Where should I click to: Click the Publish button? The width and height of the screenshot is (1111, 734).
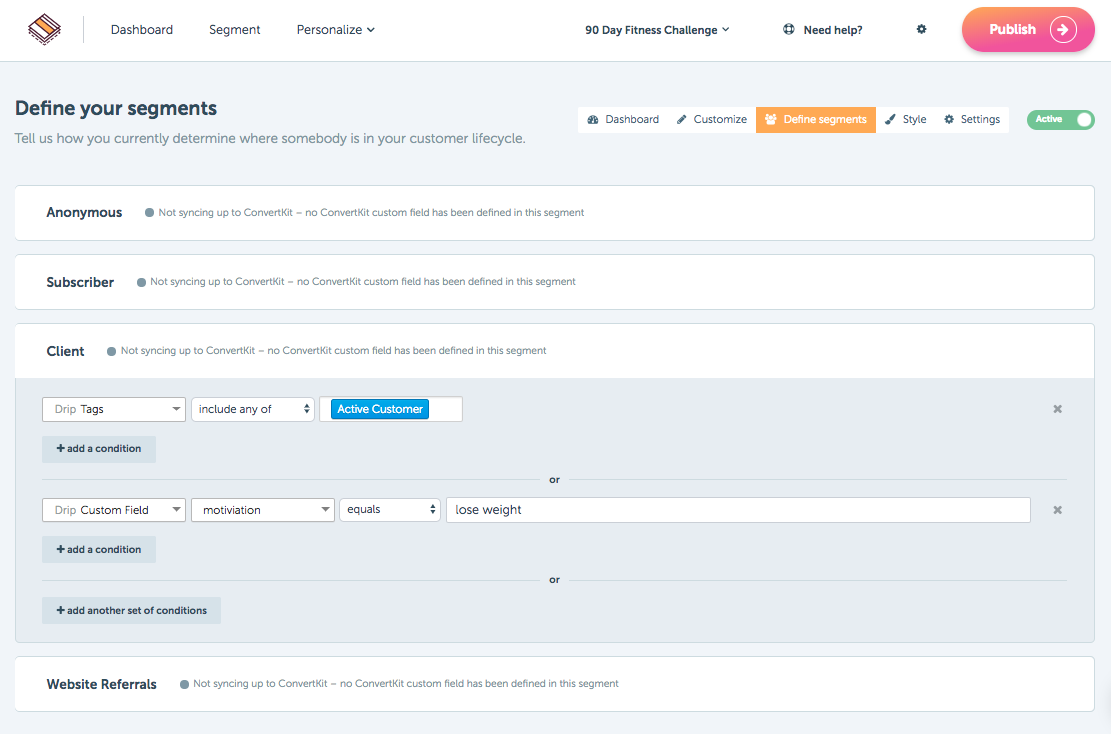pos(1028,30)
